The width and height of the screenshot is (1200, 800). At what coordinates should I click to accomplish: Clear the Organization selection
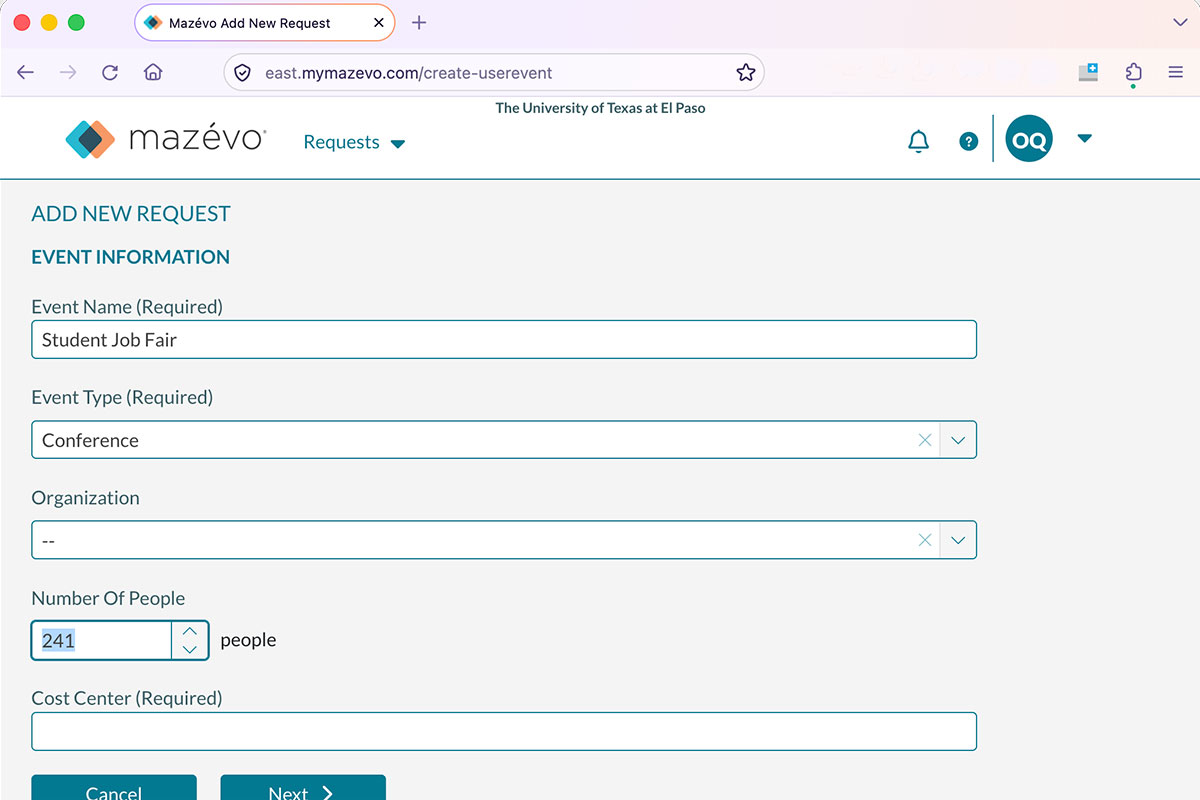click(925, 540)
